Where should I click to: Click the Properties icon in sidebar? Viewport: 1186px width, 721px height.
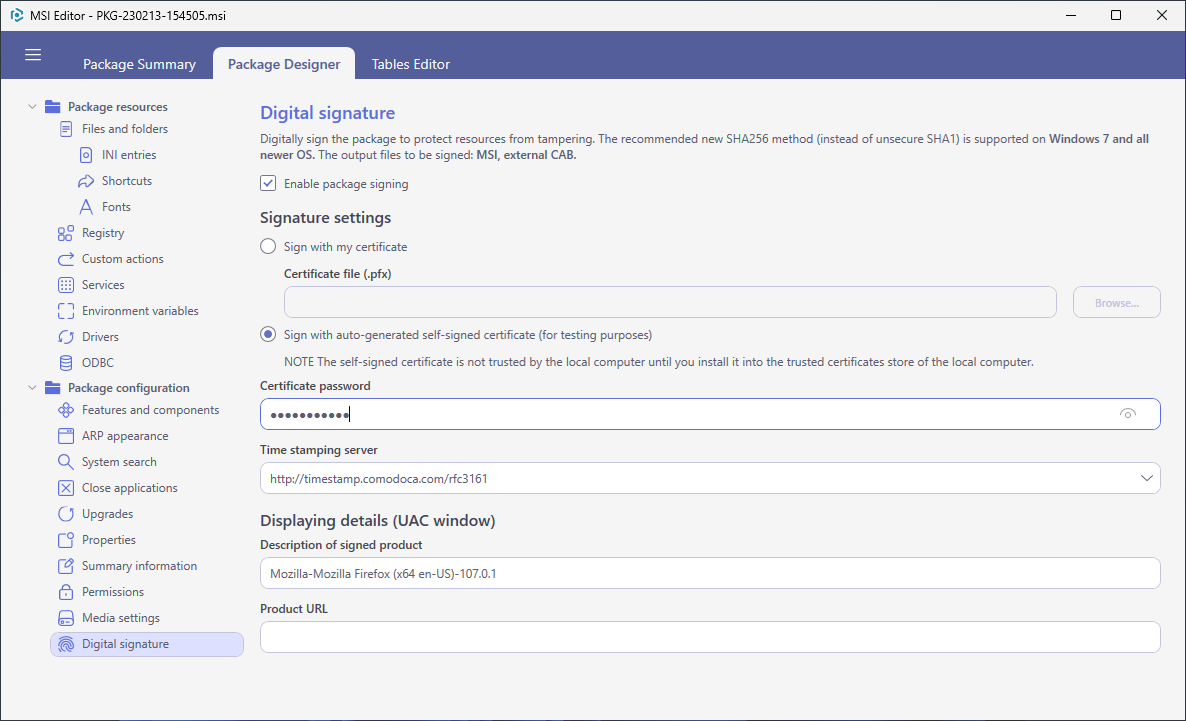(x=66, y=540)
